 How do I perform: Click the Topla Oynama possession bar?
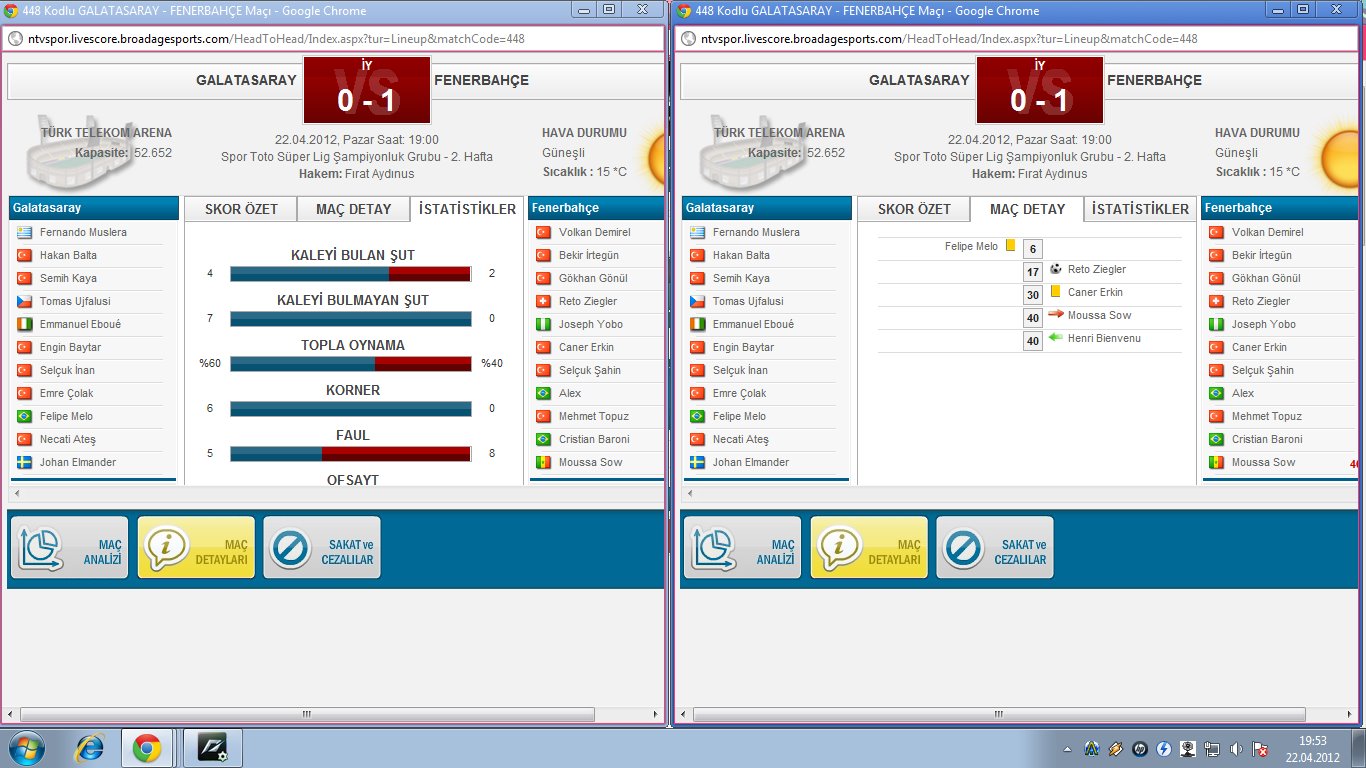(350, 364)
